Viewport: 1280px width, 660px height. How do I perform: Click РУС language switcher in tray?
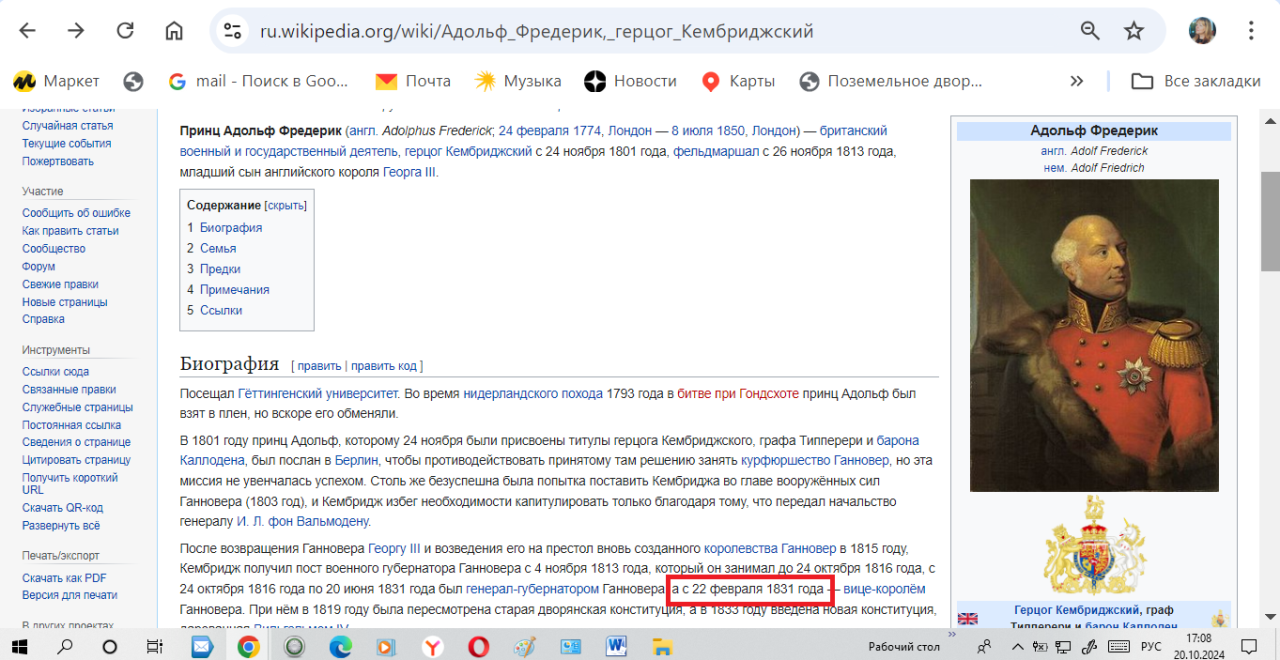[1151, 647]
